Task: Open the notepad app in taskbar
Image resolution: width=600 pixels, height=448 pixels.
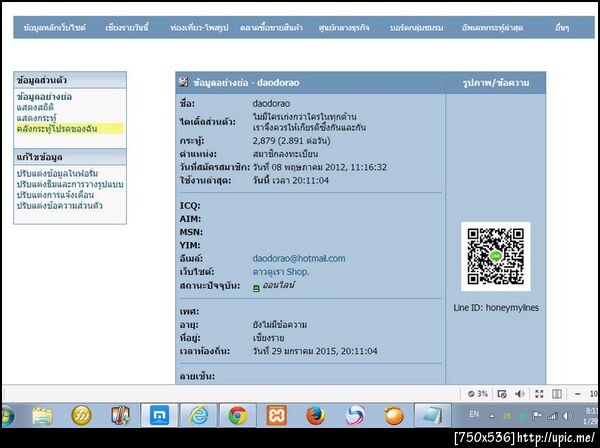Action: click(432, 415)
